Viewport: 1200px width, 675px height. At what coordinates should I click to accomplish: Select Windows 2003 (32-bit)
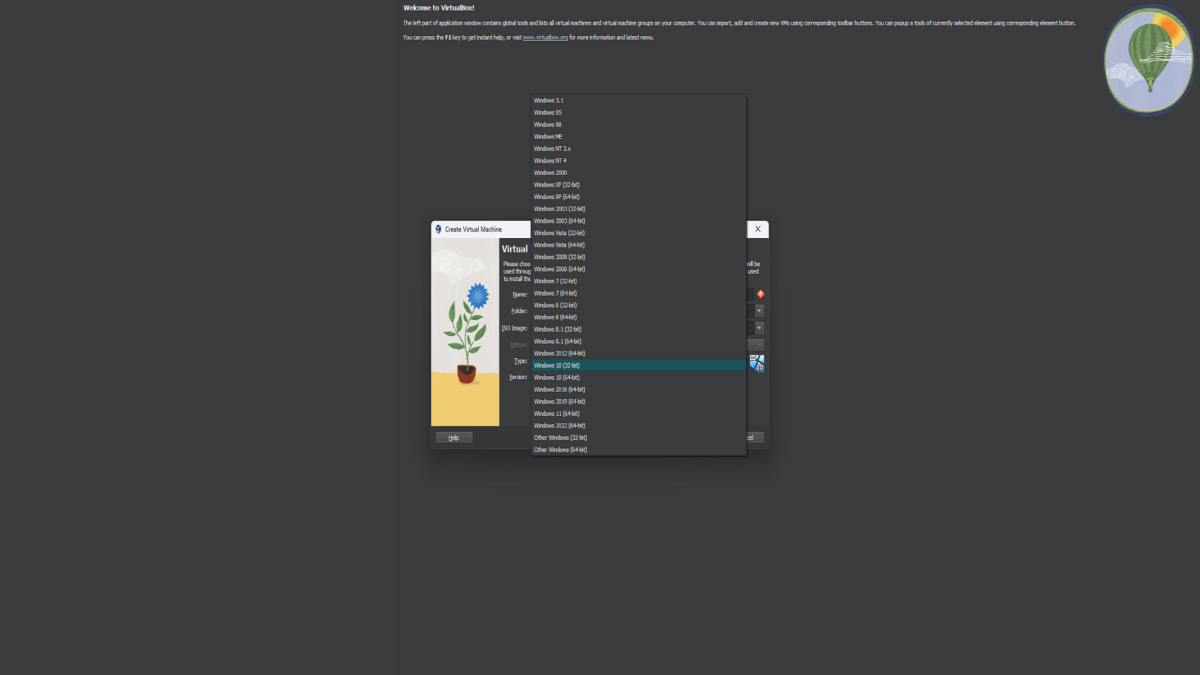click(639, 209)
